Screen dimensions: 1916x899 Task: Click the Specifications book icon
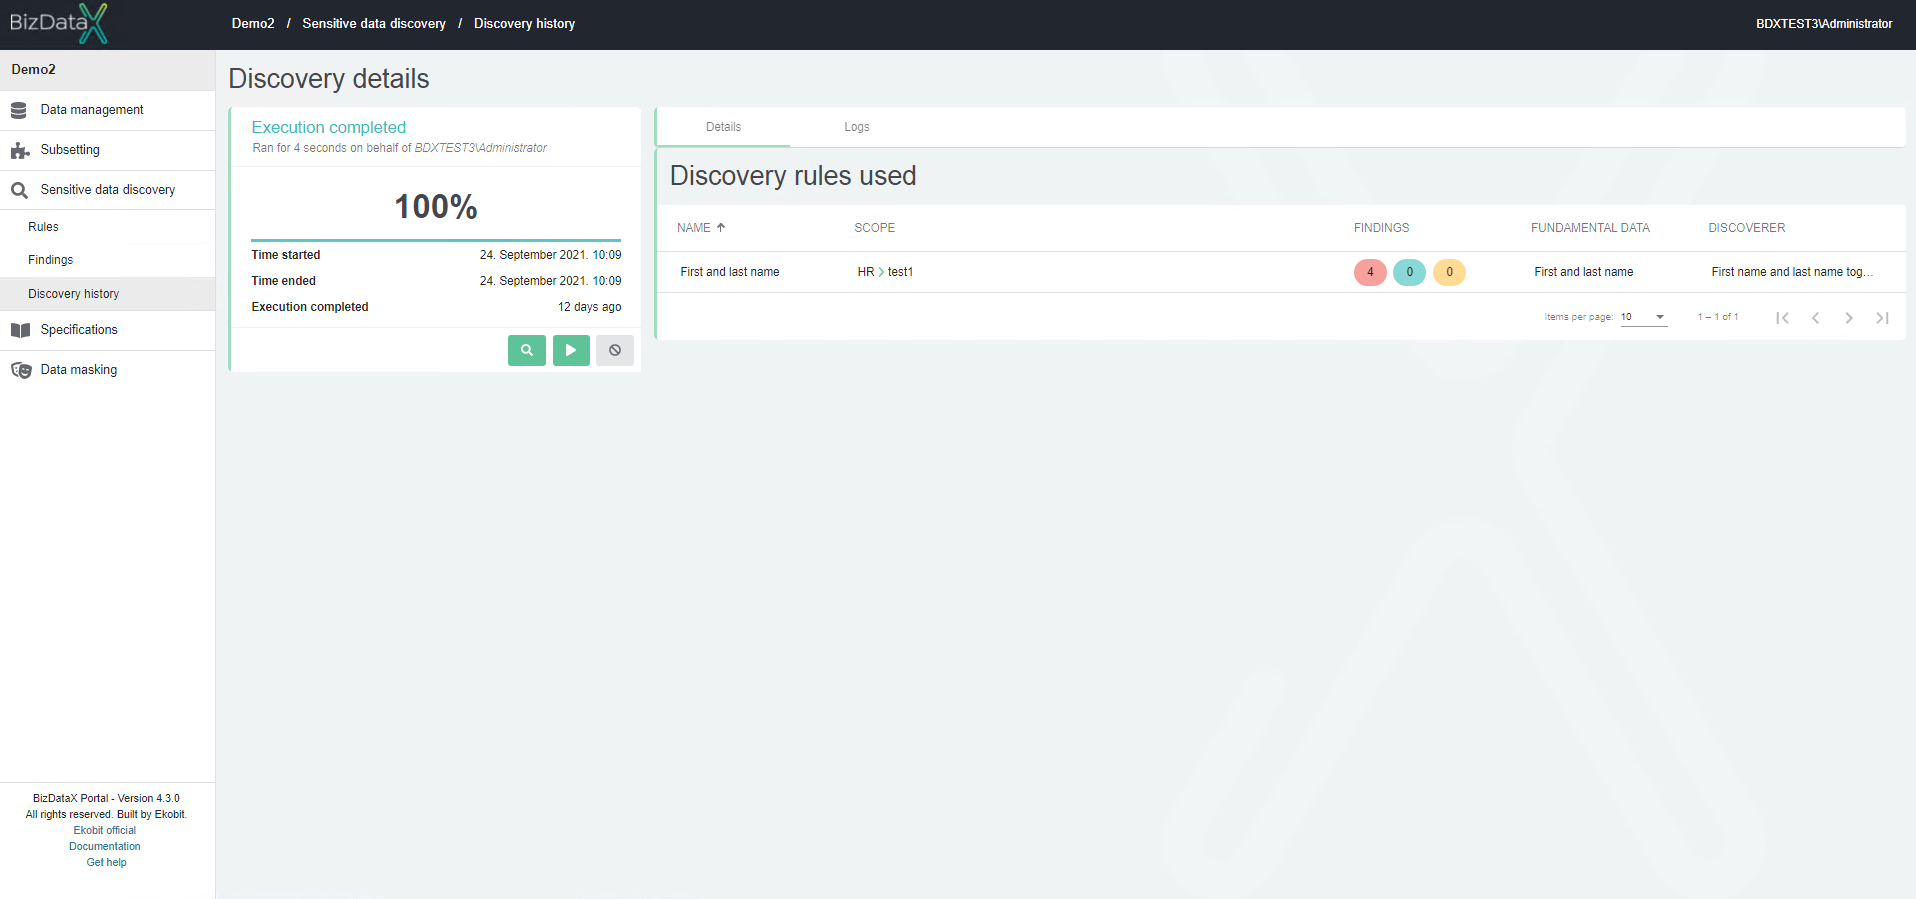(20, 330)
